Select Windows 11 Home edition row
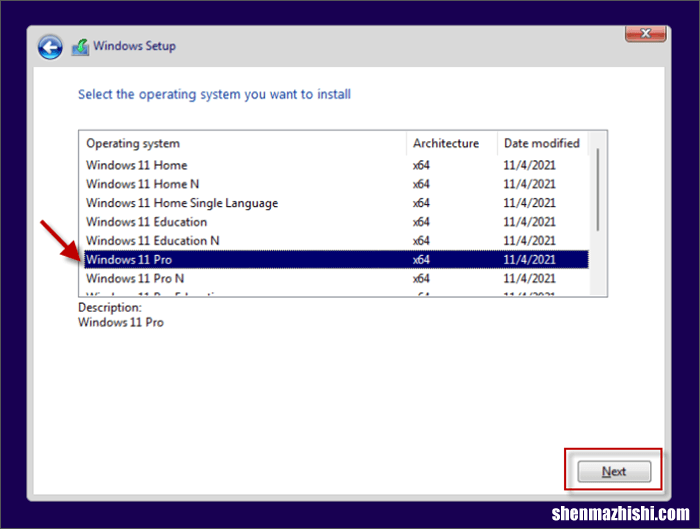 coord(337,165)
